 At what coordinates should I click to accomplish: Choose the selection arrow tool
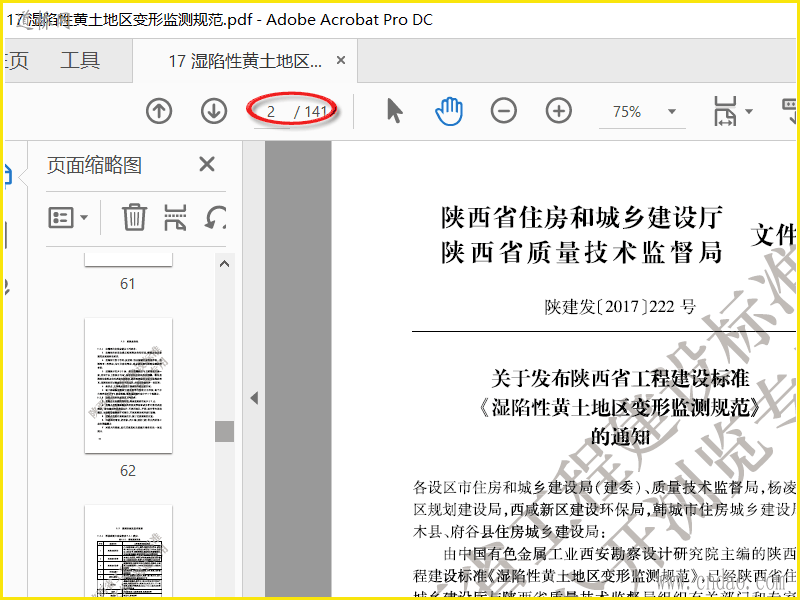[x=394, y=111]
